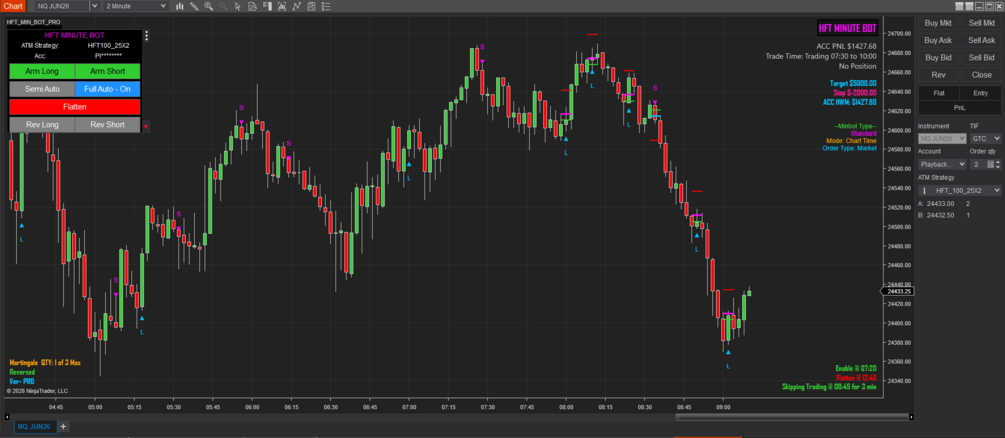The height and width of the screenshot is (438, 1005).
Task: Click the zoom out magnifier icon
Action: tap(223, 6)
